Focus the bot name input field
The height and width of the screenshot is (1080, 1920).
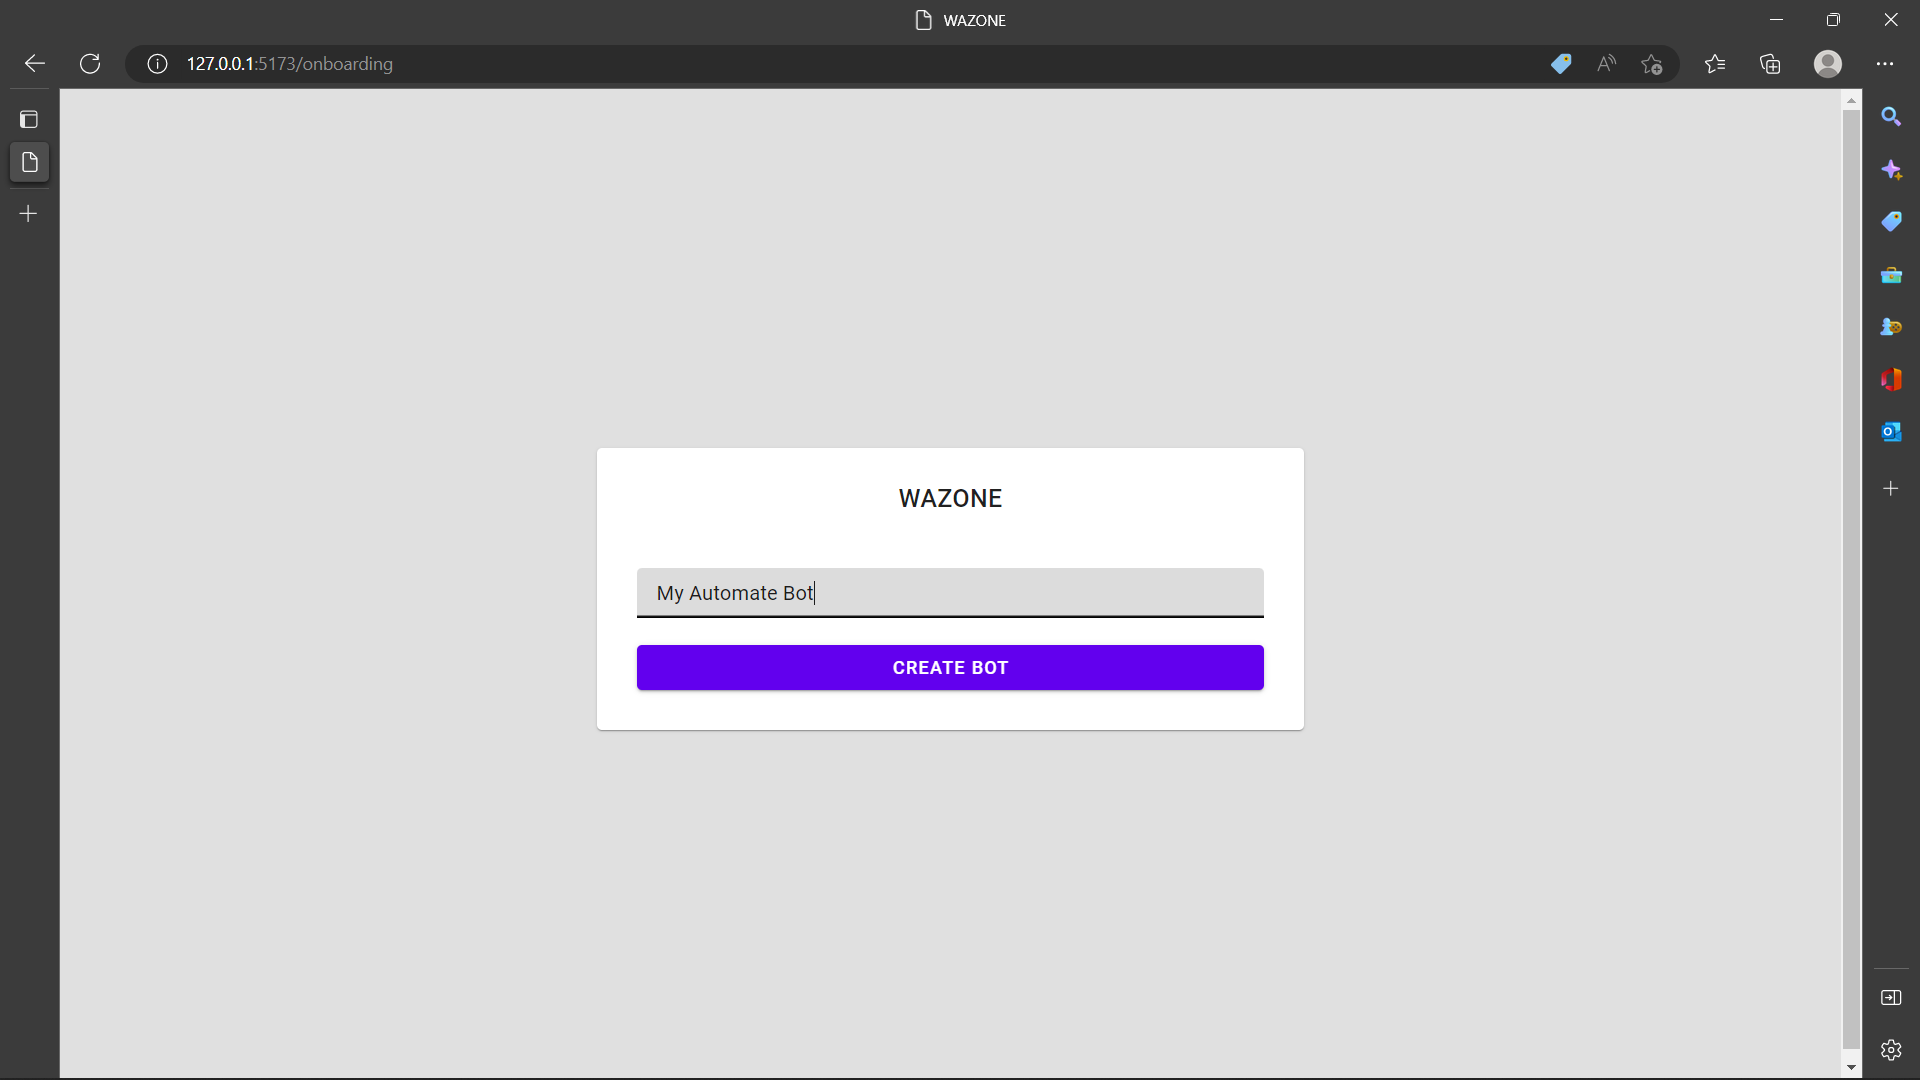950,593
